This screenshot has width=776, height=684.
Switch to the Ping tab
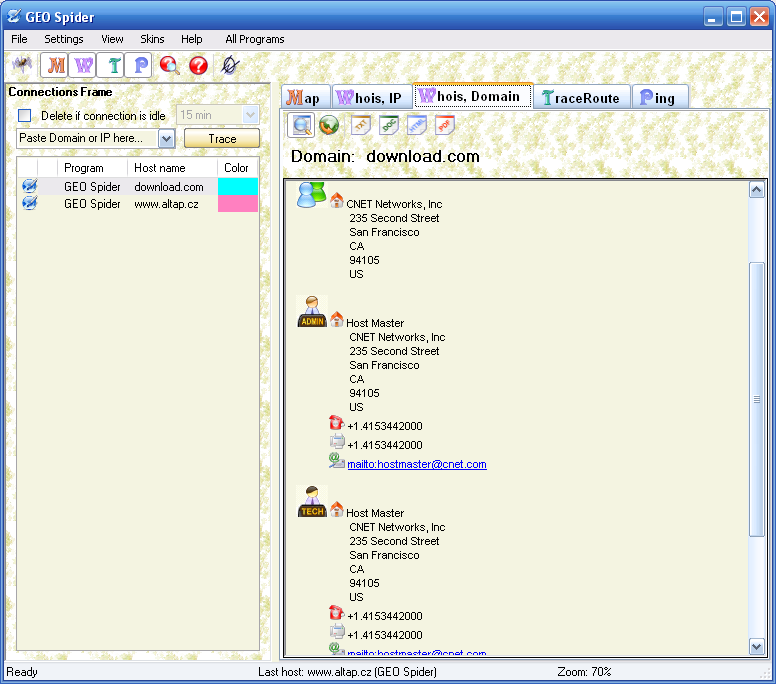click(x=660, y=97)
